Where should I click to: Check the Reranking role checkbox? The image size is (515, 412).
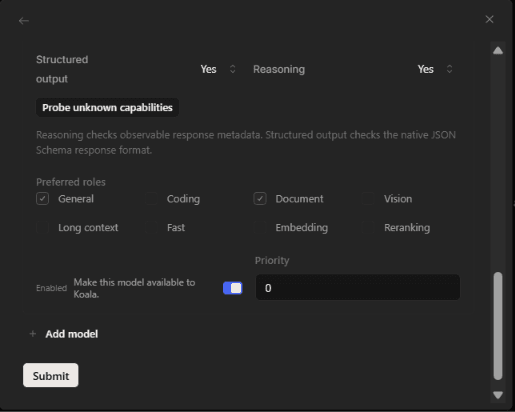click(368, 227)
